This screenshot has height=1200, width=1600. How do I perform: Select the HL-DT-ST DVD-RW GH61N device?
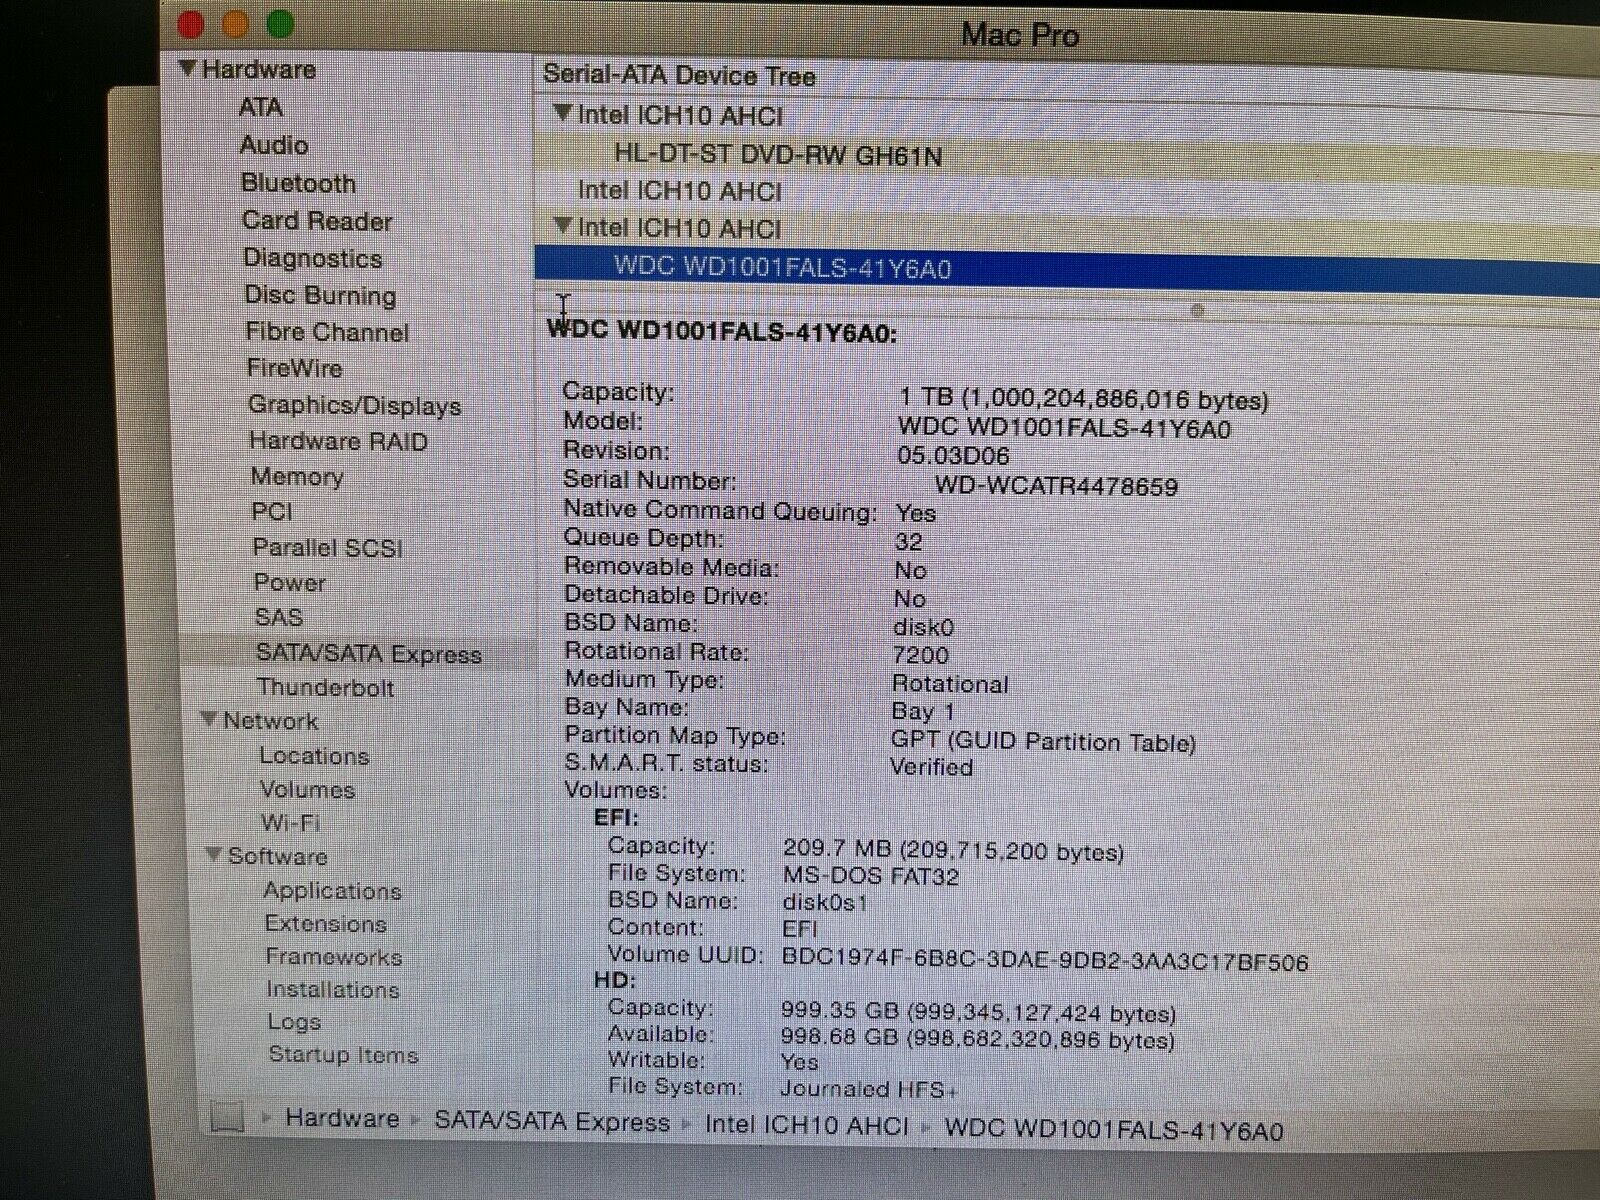point(777,155)
